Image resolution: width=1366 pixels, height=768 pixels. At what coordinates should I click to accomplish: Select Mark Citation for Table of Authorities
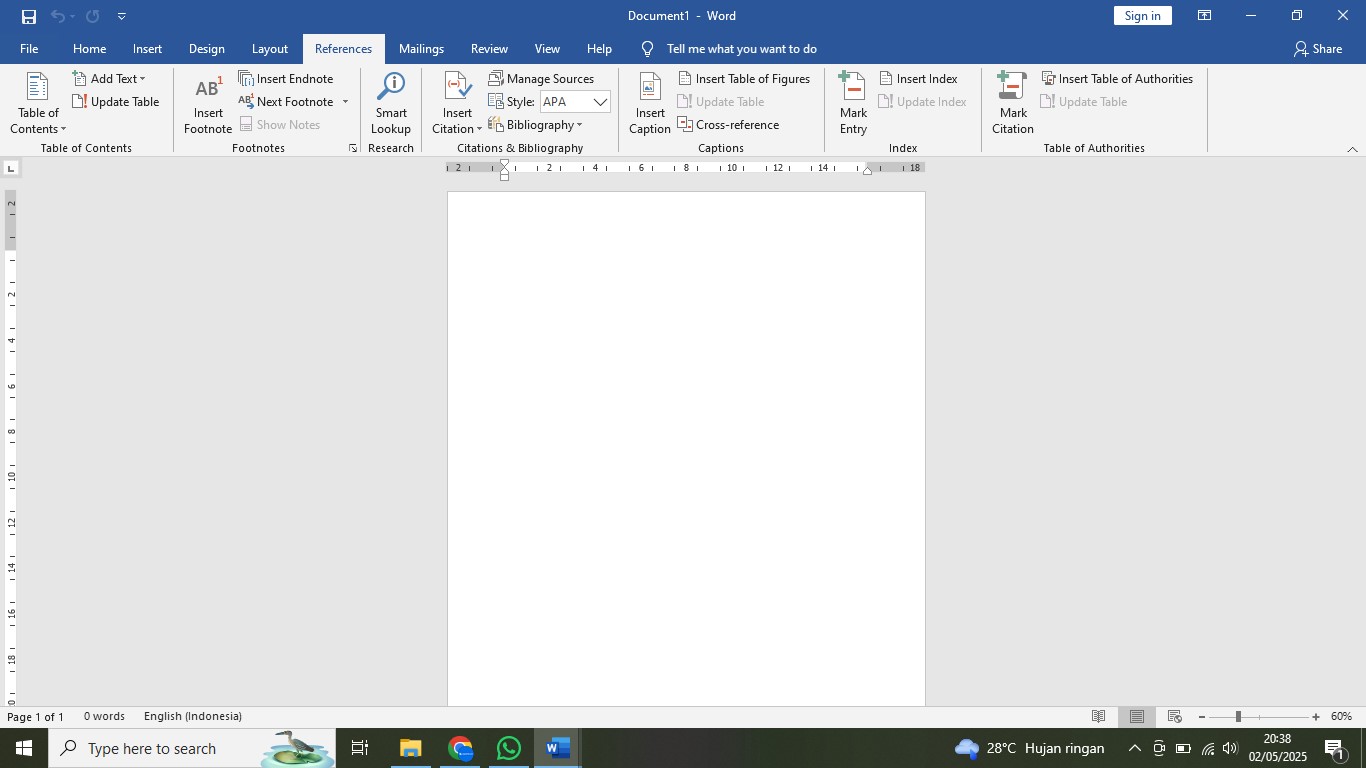pyautogui.click(x=1011, y=100)
